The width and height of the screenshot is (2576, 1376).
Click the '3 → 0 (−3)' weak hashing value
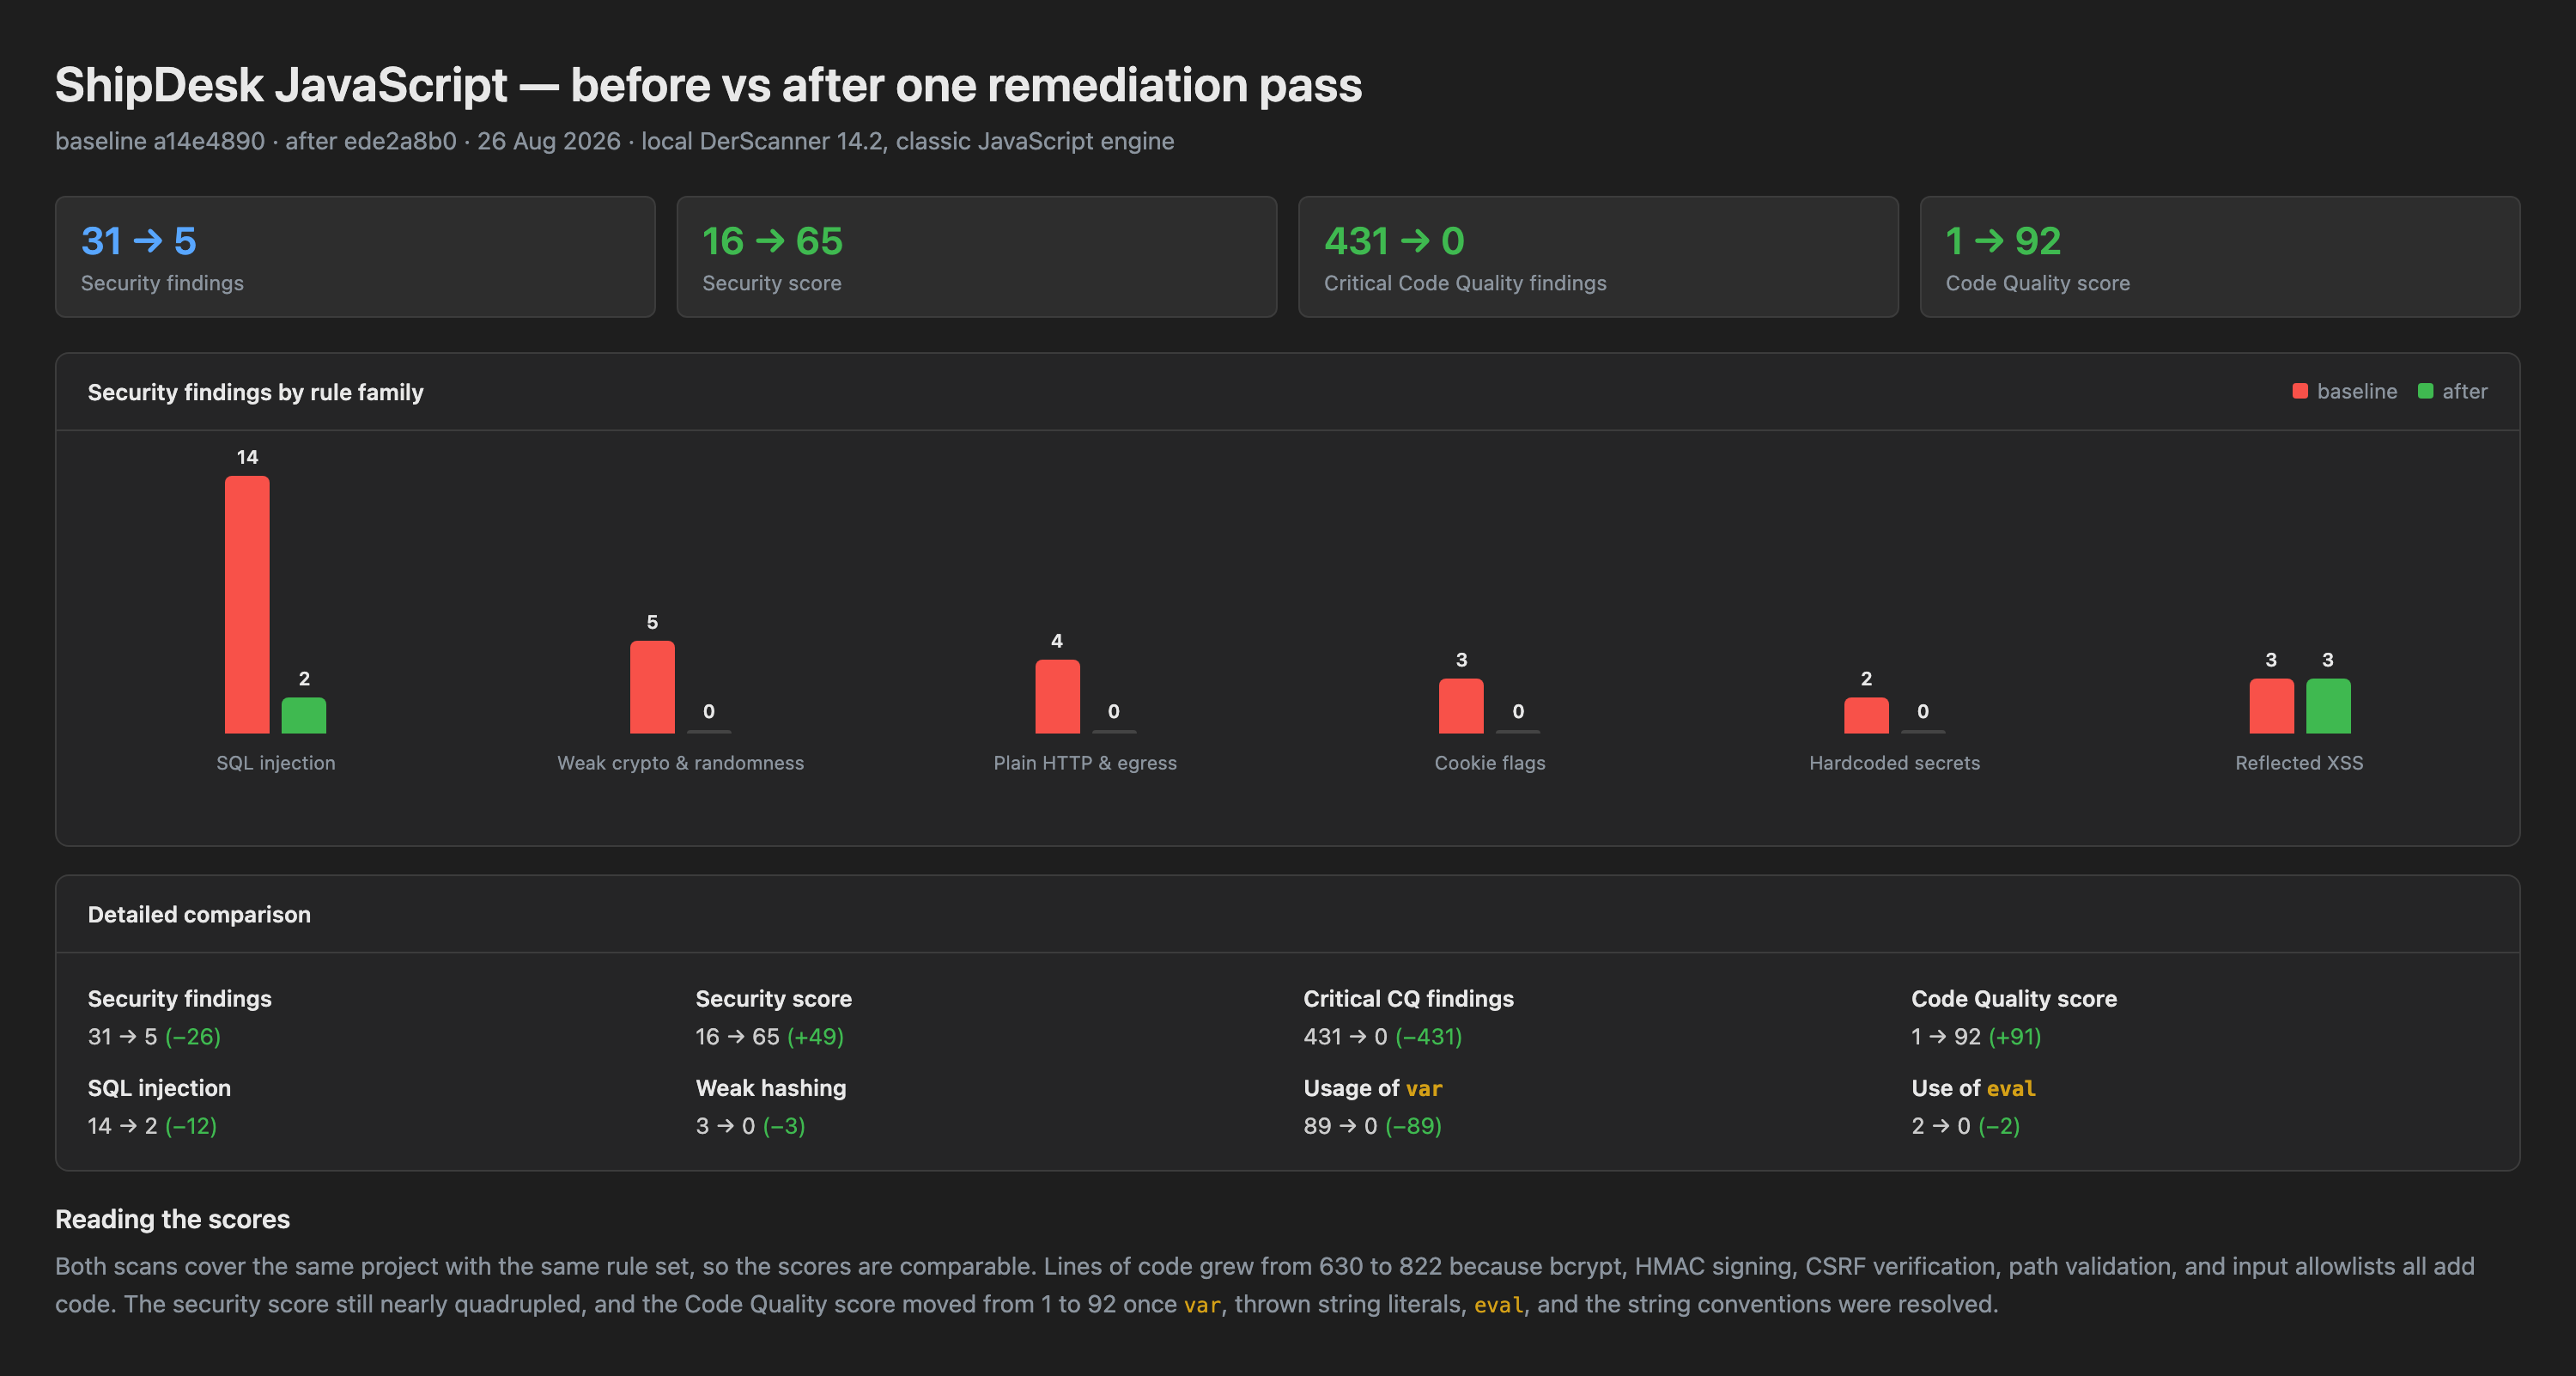(750, 1126)
